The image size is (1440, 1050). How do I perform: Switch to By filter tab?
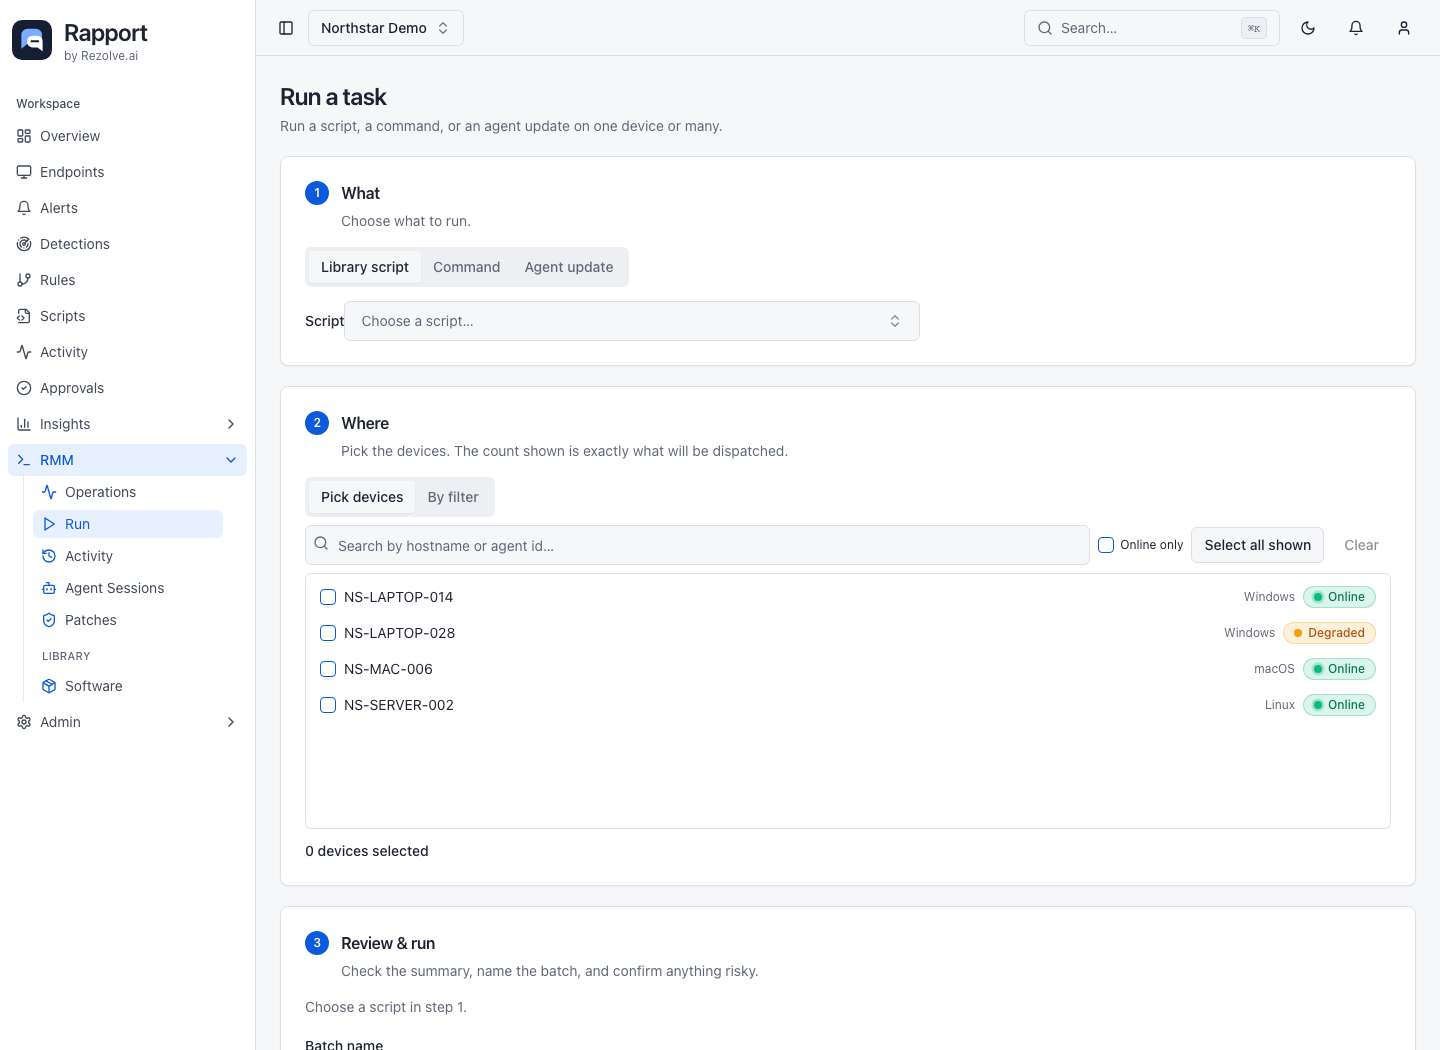[453, 497]
